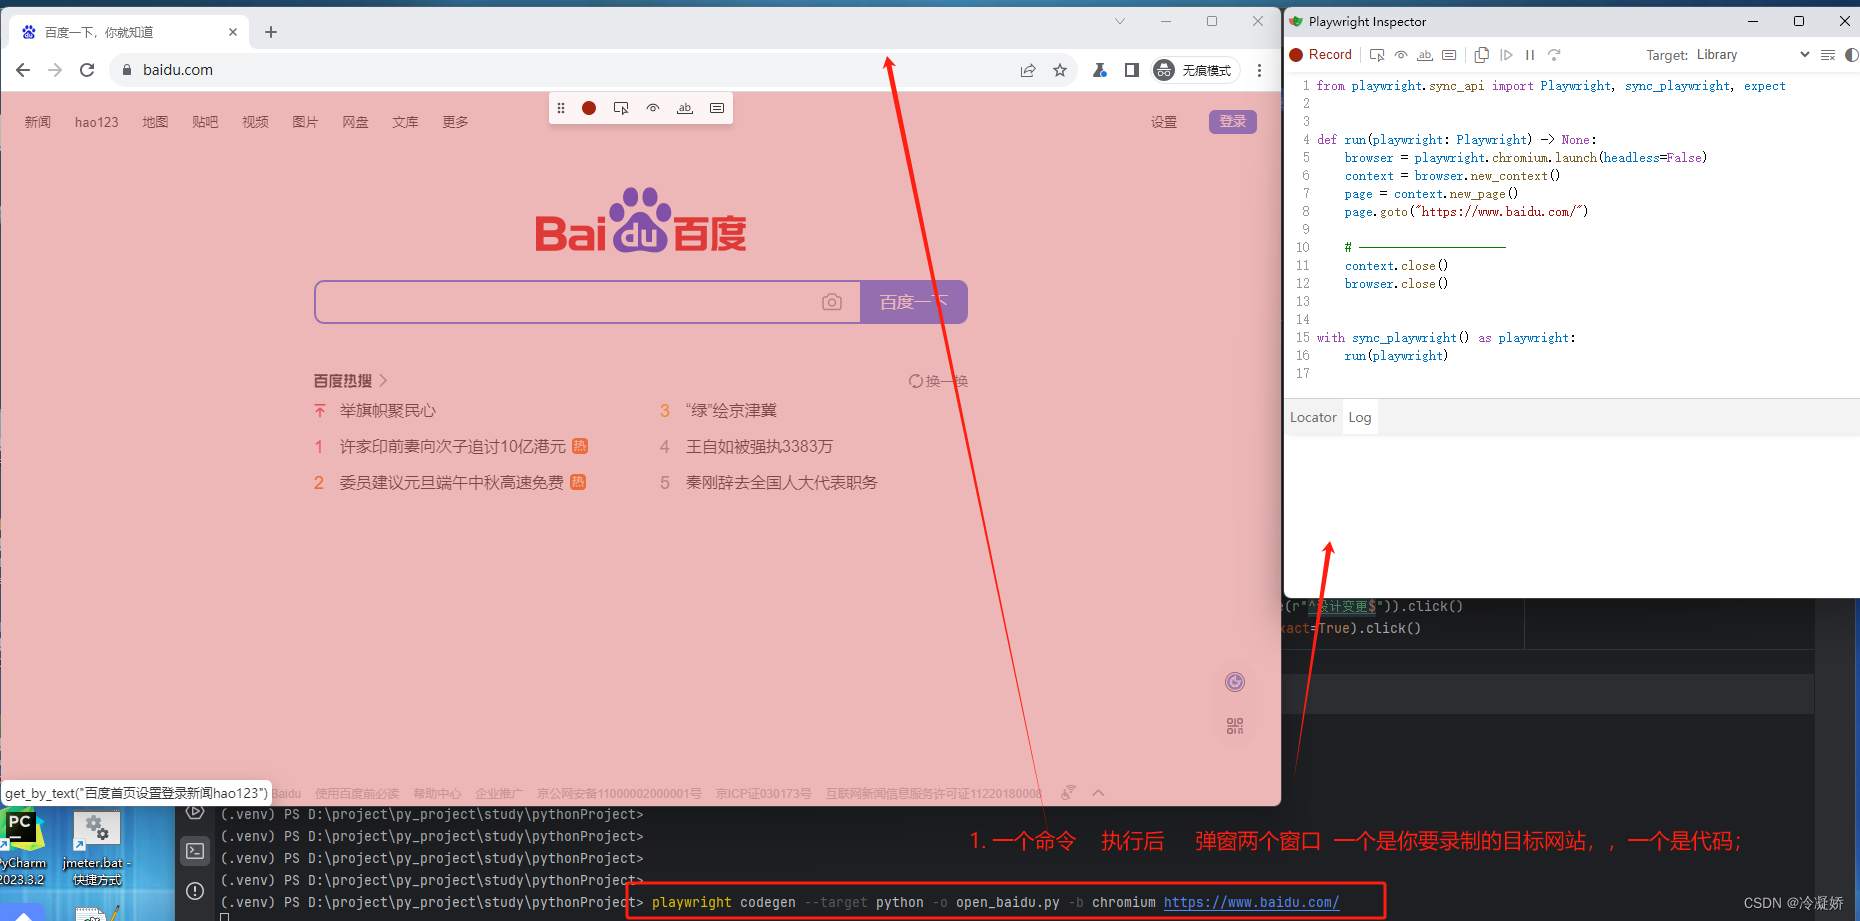Click the Clear code icon in Inspector

[1828, 55]
